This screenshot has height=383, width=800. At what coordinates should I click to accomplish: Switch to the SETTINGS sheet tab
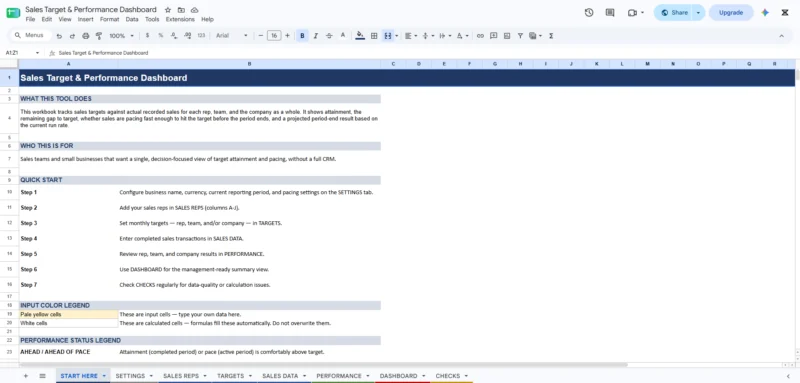[x=130, y=376]
